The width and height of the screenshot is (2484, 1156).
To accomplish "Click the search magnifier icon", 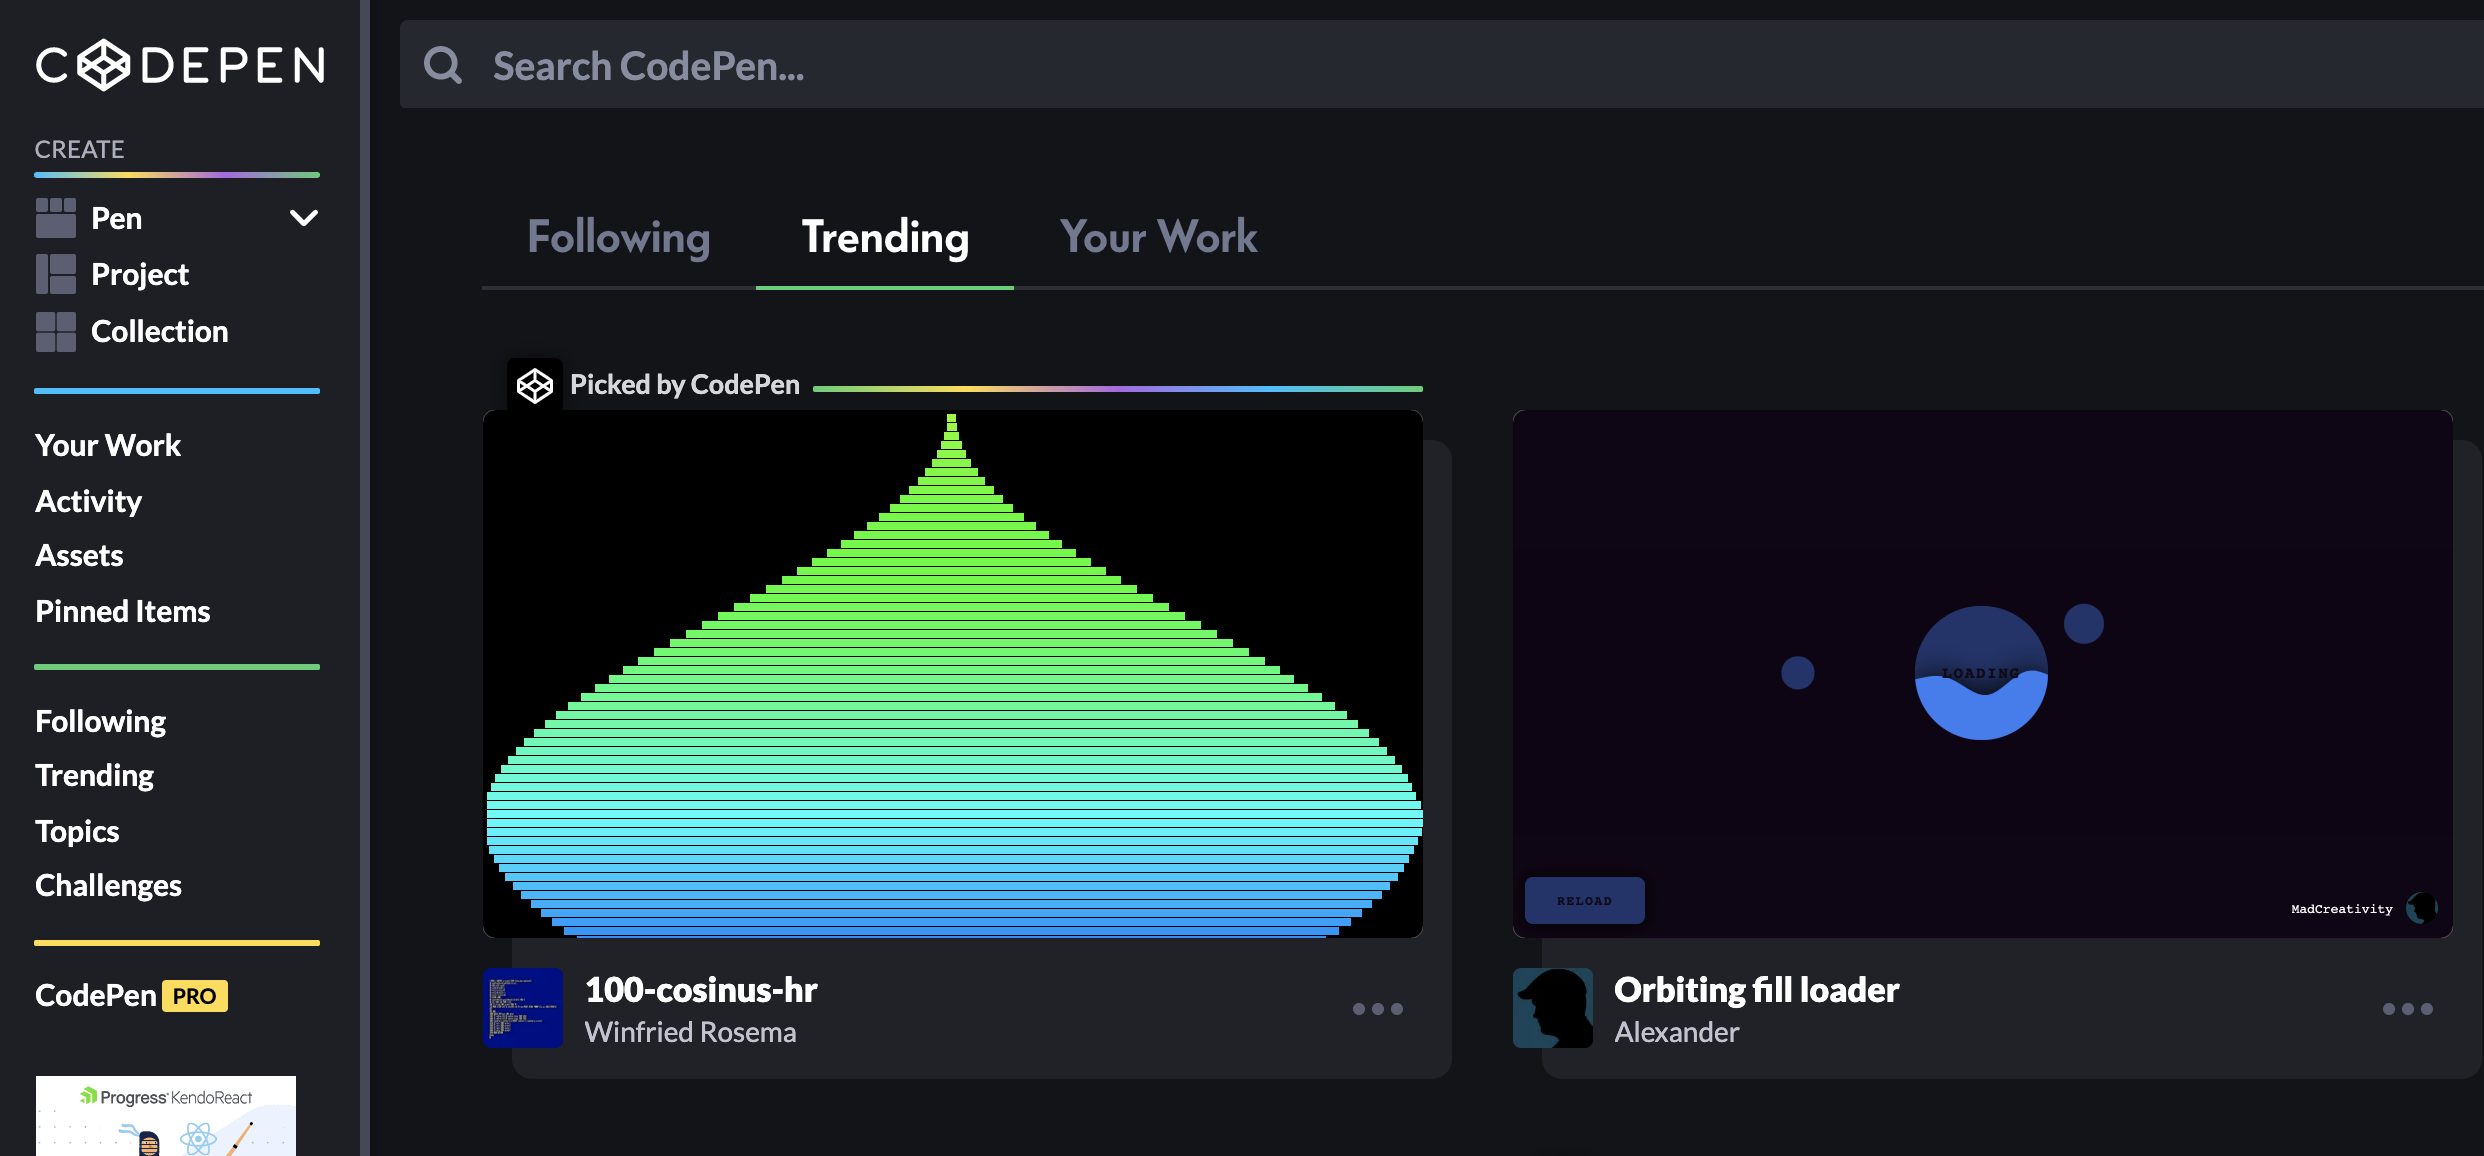I will coord(442,66).
